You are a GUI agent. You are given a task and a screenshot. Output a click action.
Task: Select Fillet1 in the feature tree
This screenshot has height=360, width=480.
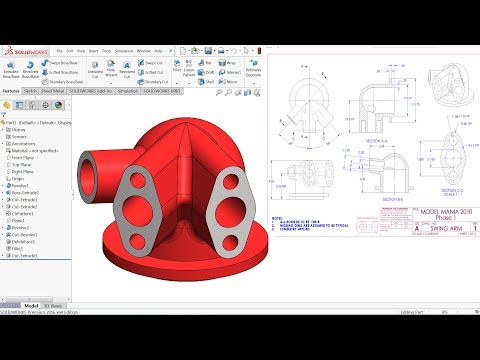[x=14, y=249]
